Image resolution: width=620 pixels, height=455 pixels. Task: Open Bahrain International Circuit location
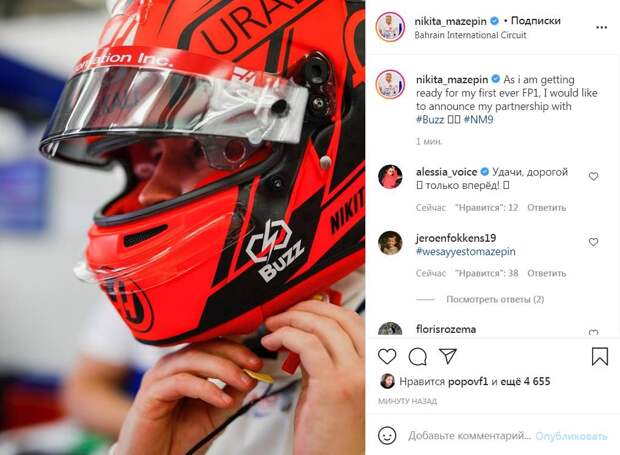coord(470,35)
